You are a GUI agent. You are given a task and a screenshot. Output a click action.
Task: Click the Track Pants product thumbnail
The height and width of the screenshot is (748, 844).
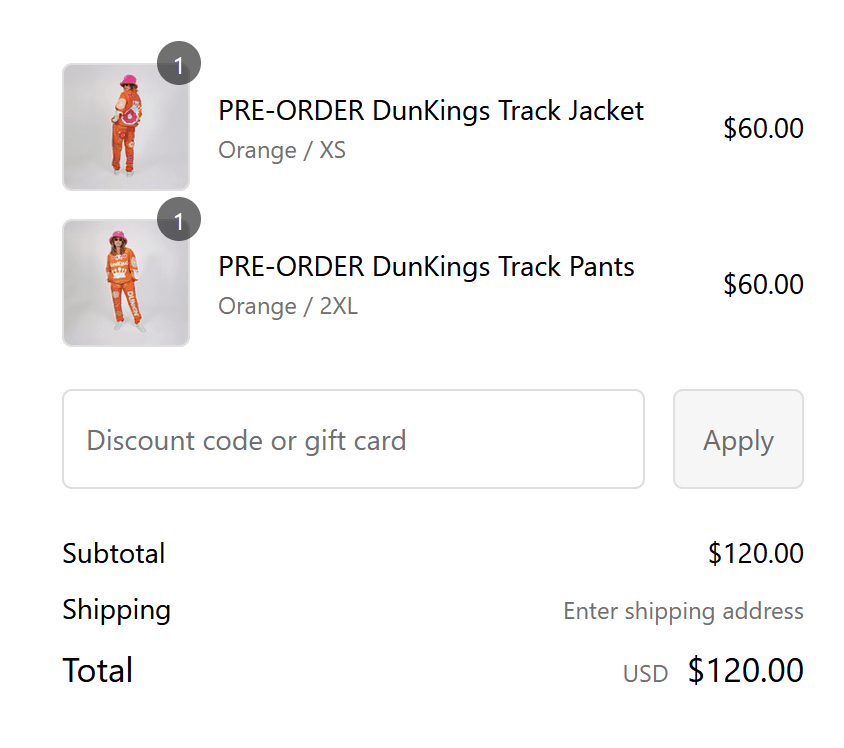[126, 283]
